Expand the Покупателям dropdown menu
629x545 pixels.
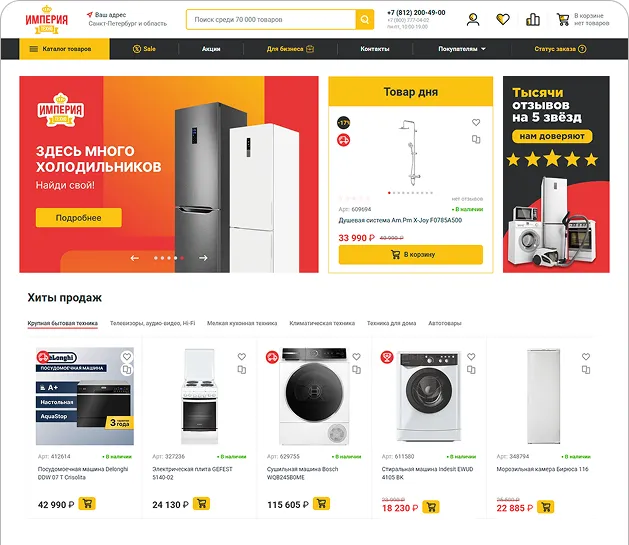click(462, 49)
